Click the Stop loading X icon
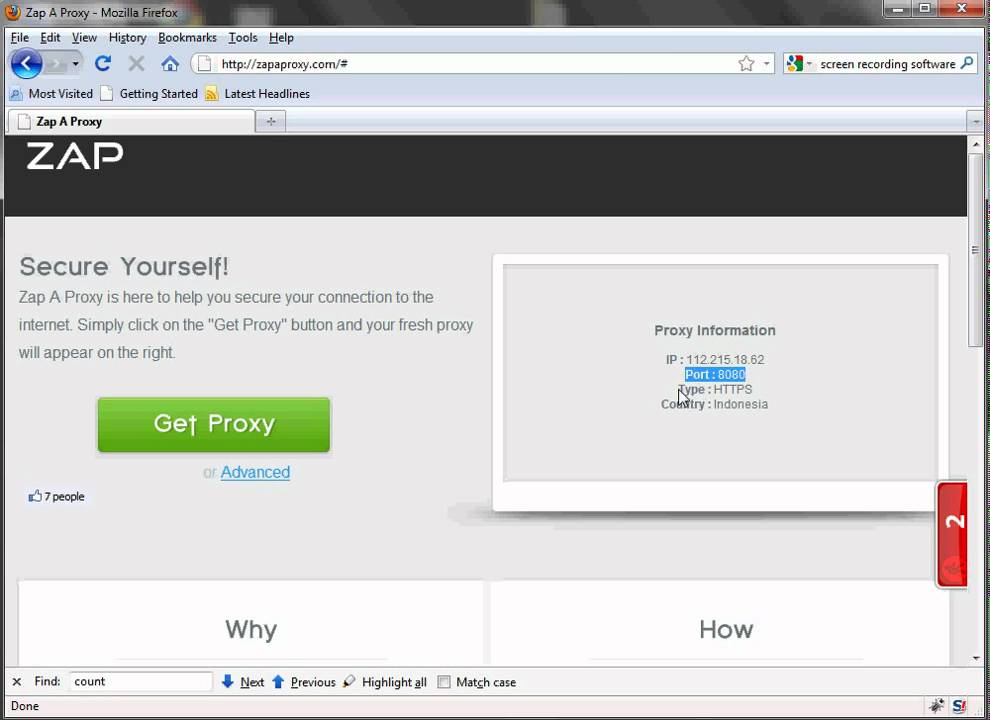990x720 pixels. coord(136,64)
